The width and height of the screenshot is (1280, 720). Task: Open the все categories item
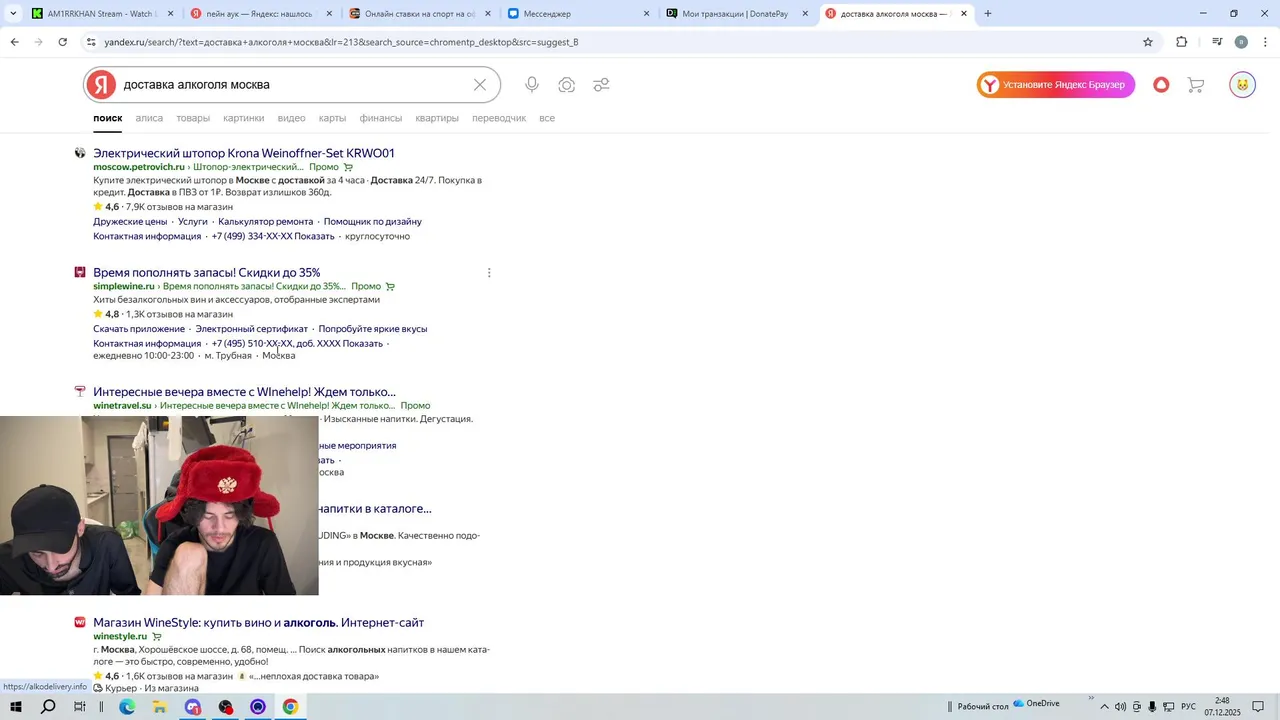pos(547,118)
